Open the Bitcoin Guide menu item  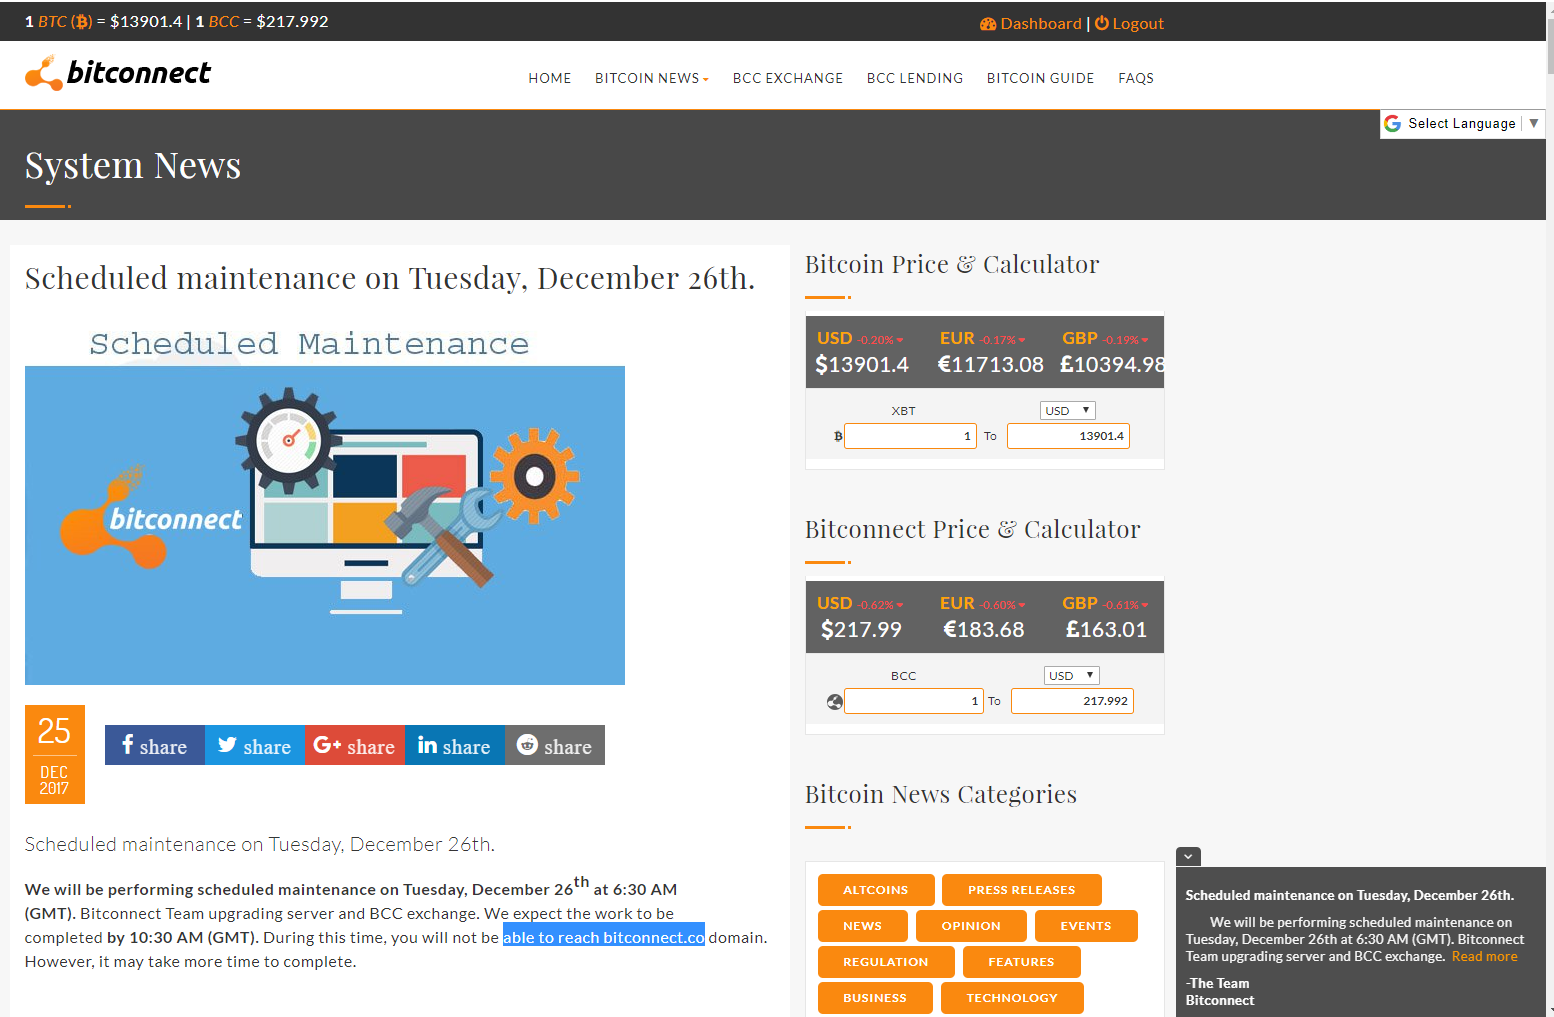1041,78
